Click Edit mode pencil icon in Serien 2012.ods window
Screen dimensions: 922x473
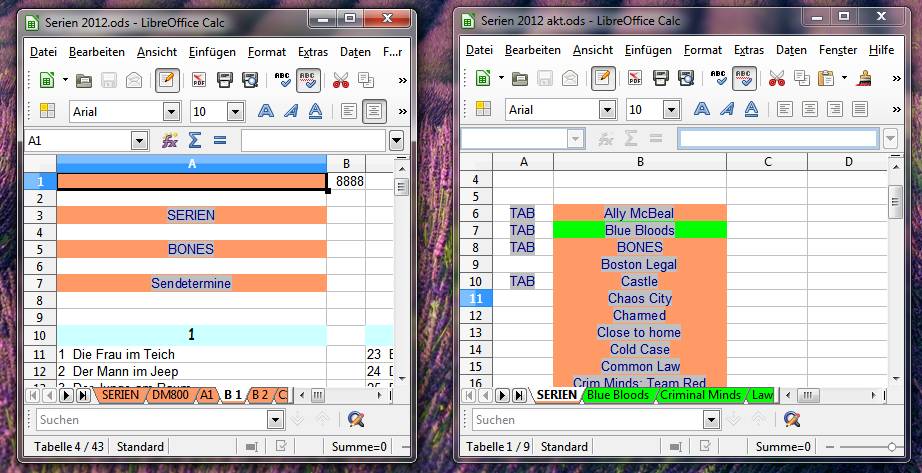point(167,80)
